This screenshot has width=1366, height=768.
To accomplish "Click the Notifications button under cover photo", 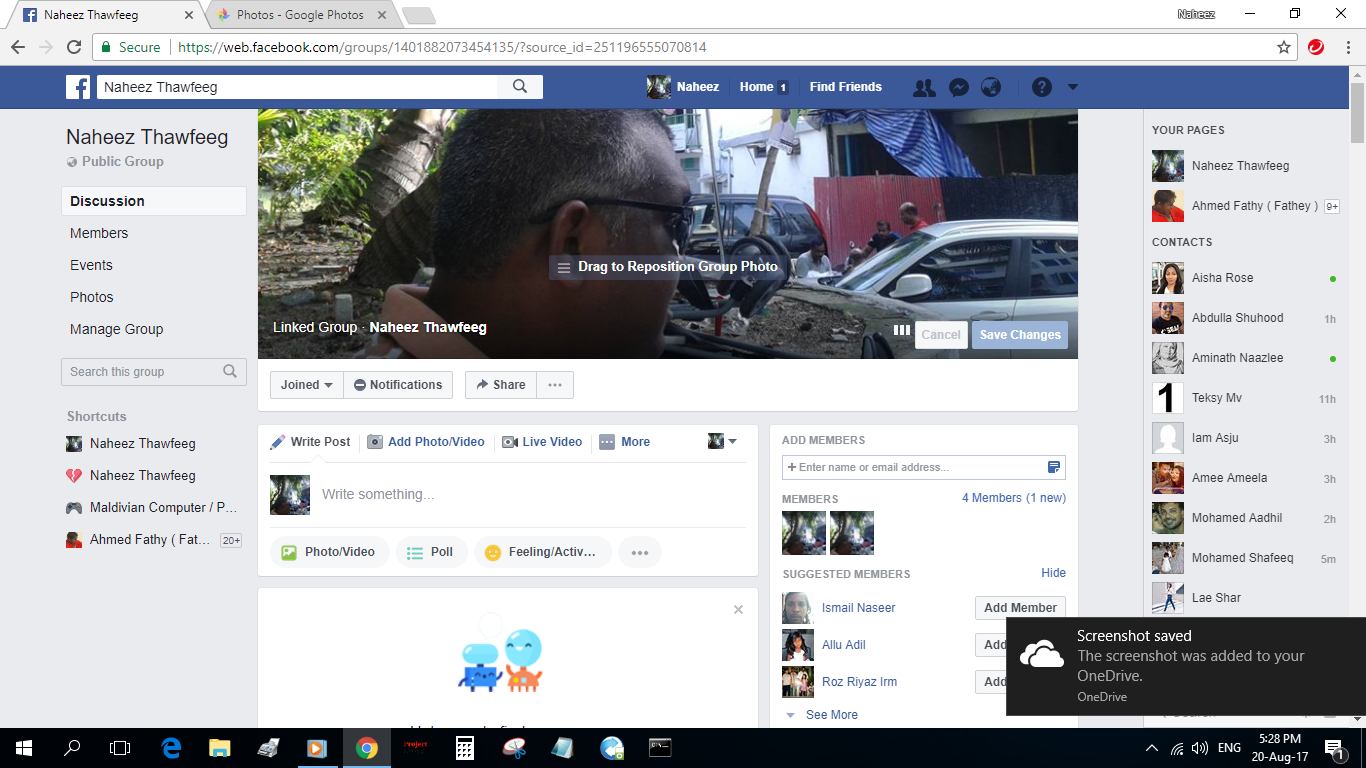I will pyautogui.click(x=398, y=385).
